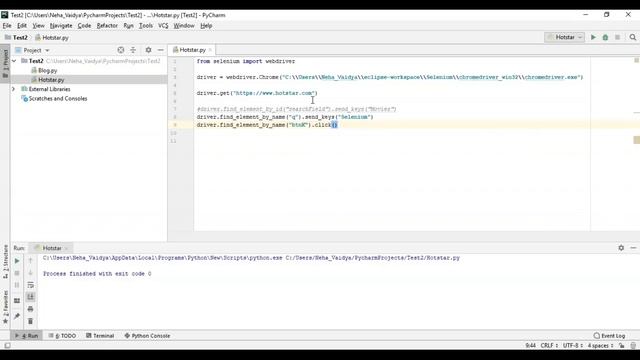This screenshot has height=360, width=640.
Task: Open Project view dropdown
Action: tap(32, 50)
